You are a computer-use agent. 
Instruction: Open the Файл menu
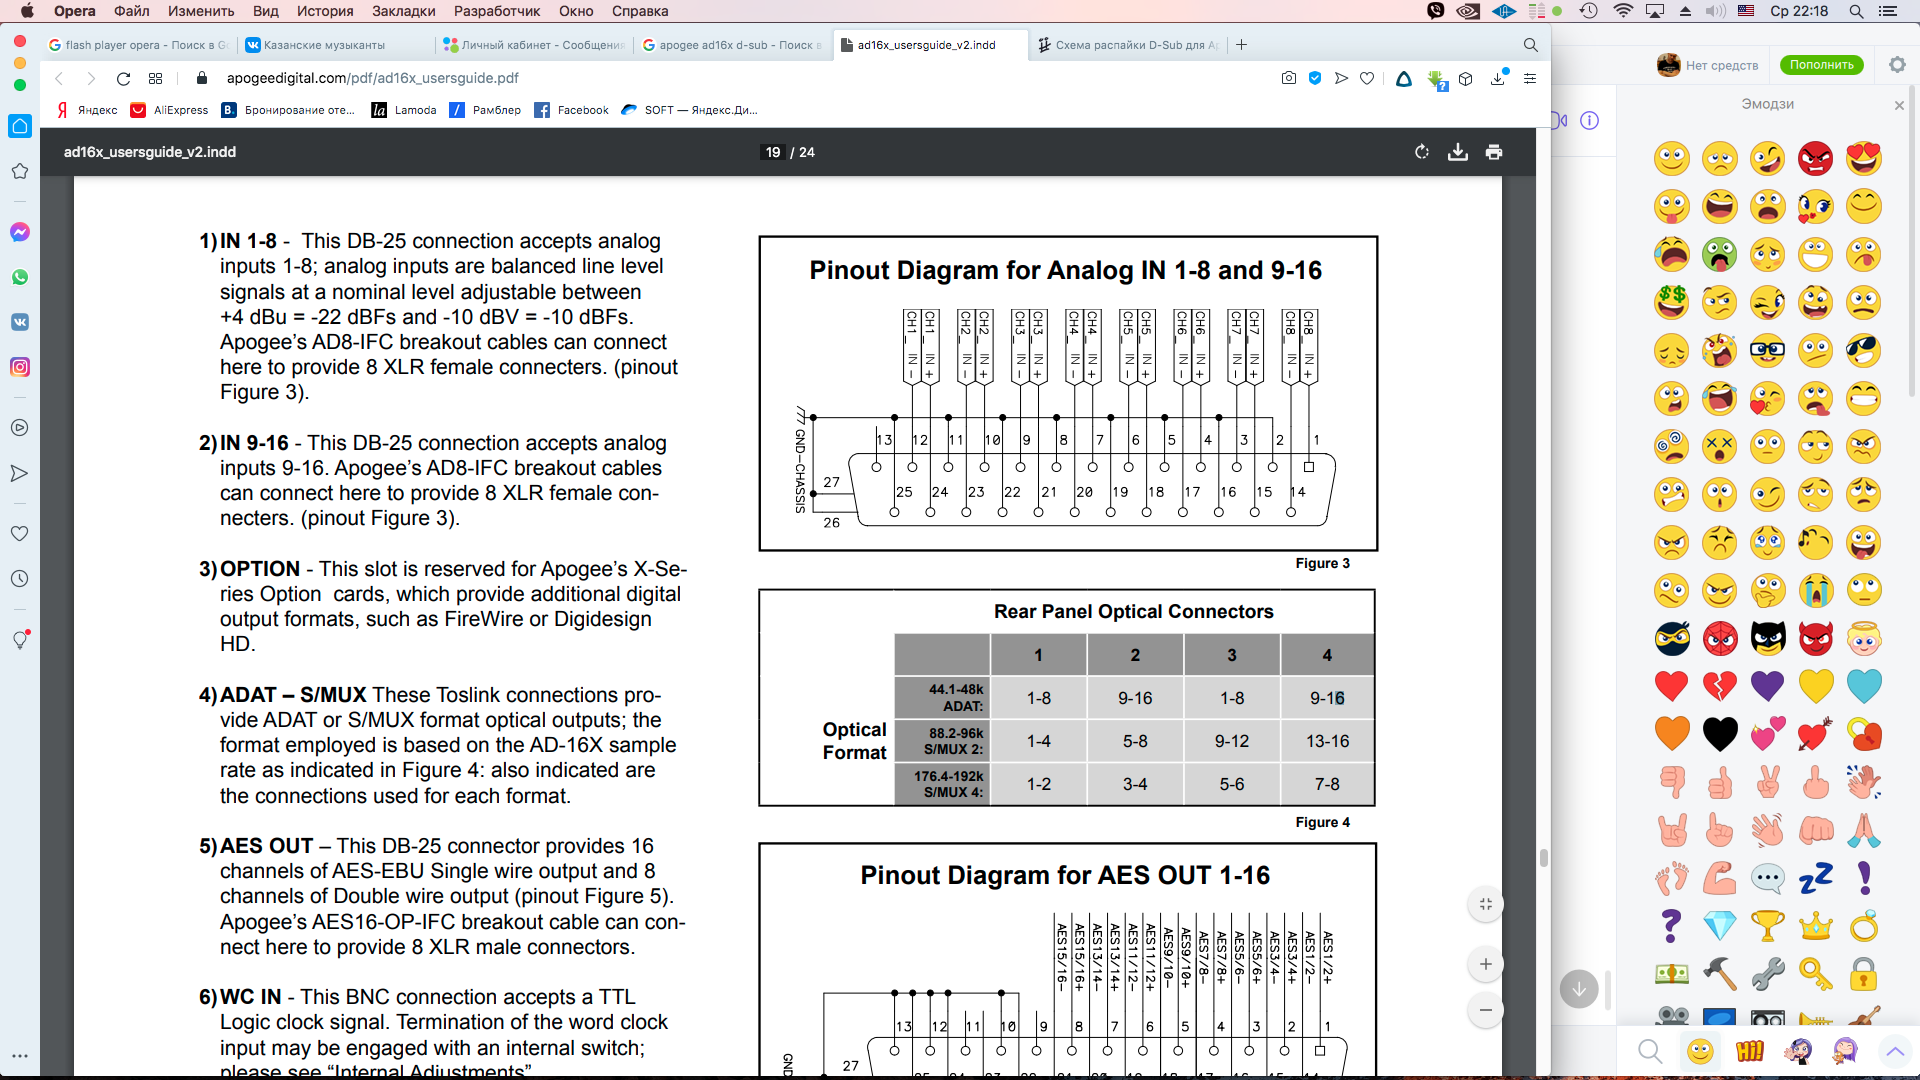132,11
